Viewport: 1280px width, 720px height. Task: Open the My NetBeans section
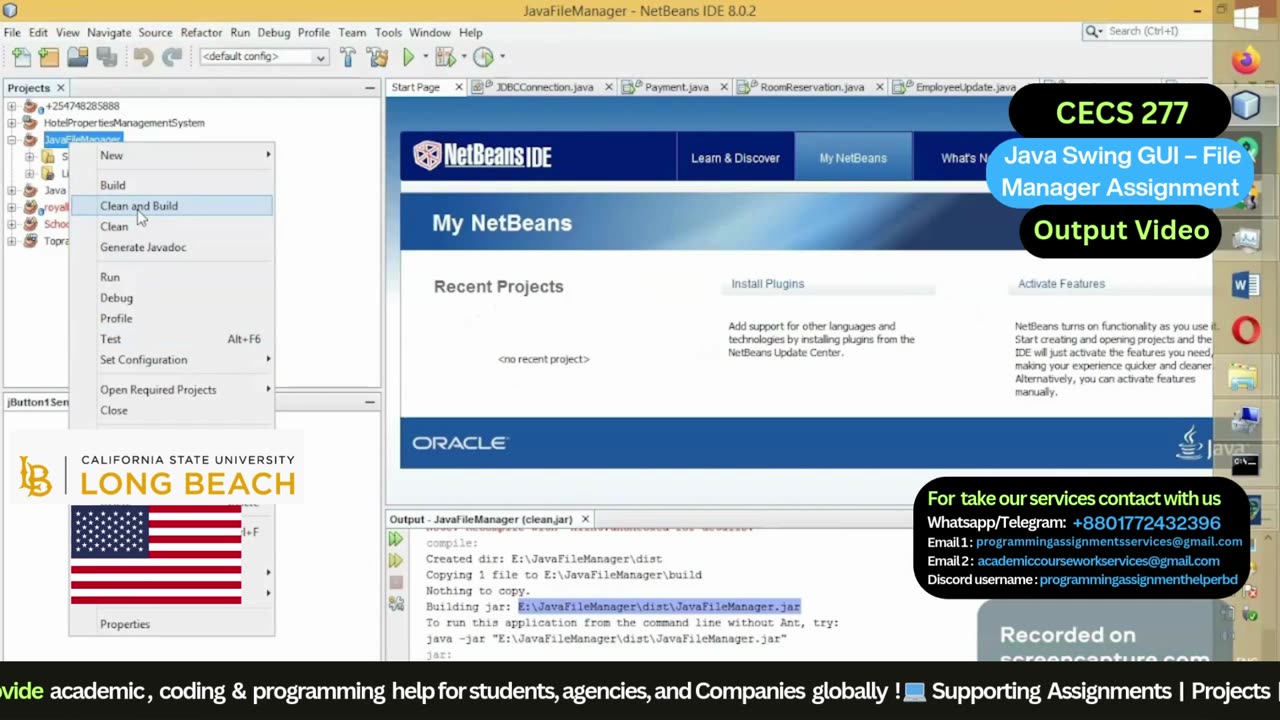coord(853,158)
